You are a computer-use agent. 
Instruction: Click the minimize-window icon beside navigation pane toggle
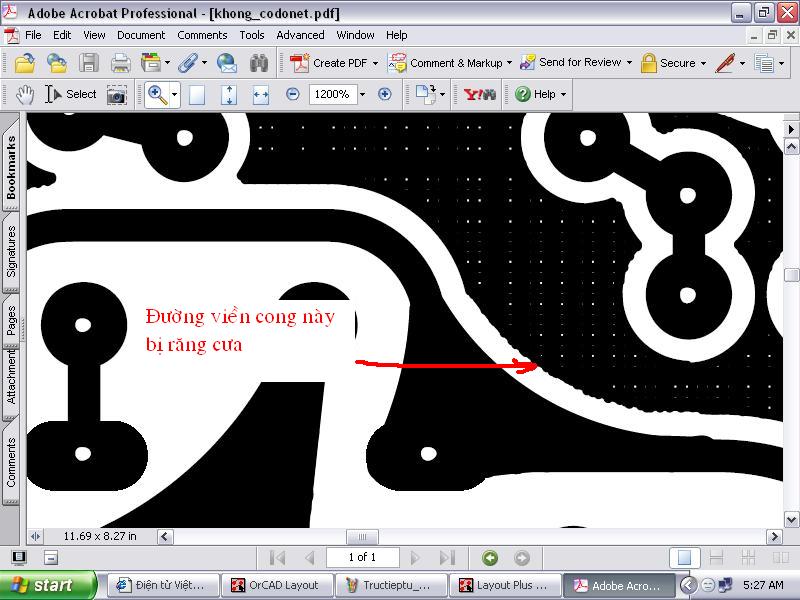[51, 557]
